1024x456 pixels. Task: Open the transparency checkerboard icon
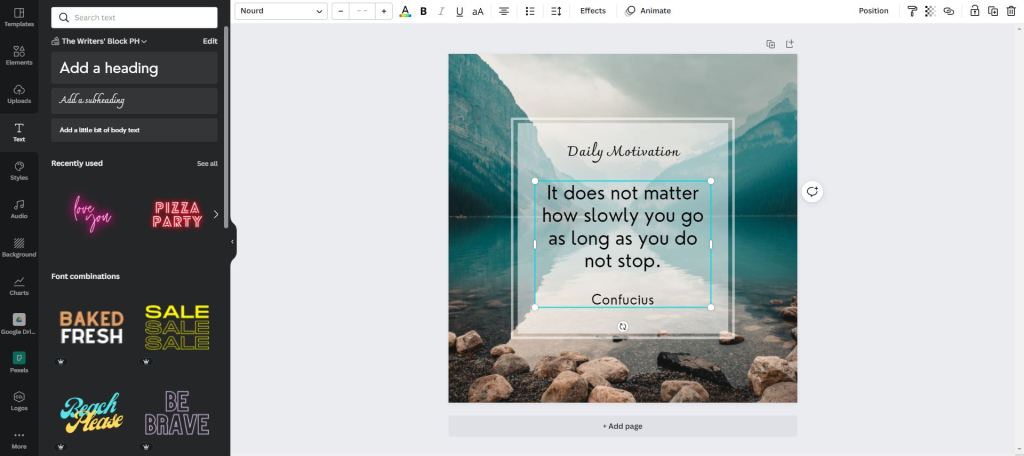tap(930, 11)
